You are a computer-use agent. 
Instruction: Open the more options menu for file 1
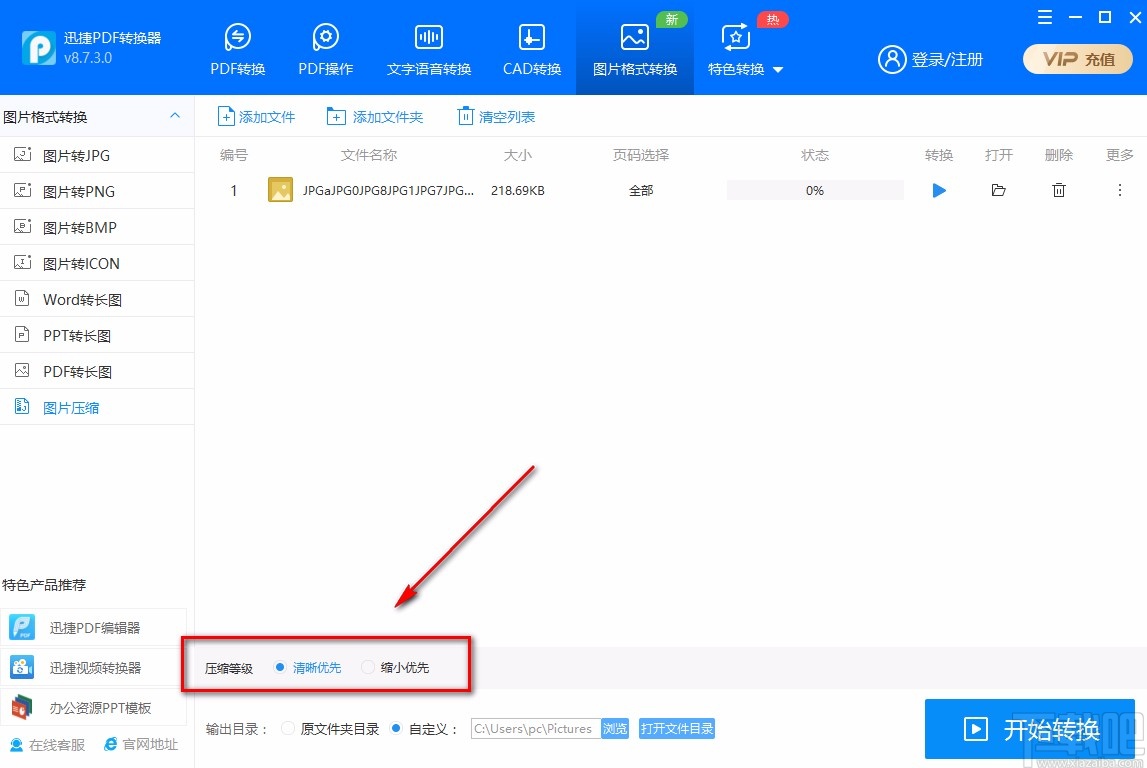(x=1120, y=190)
